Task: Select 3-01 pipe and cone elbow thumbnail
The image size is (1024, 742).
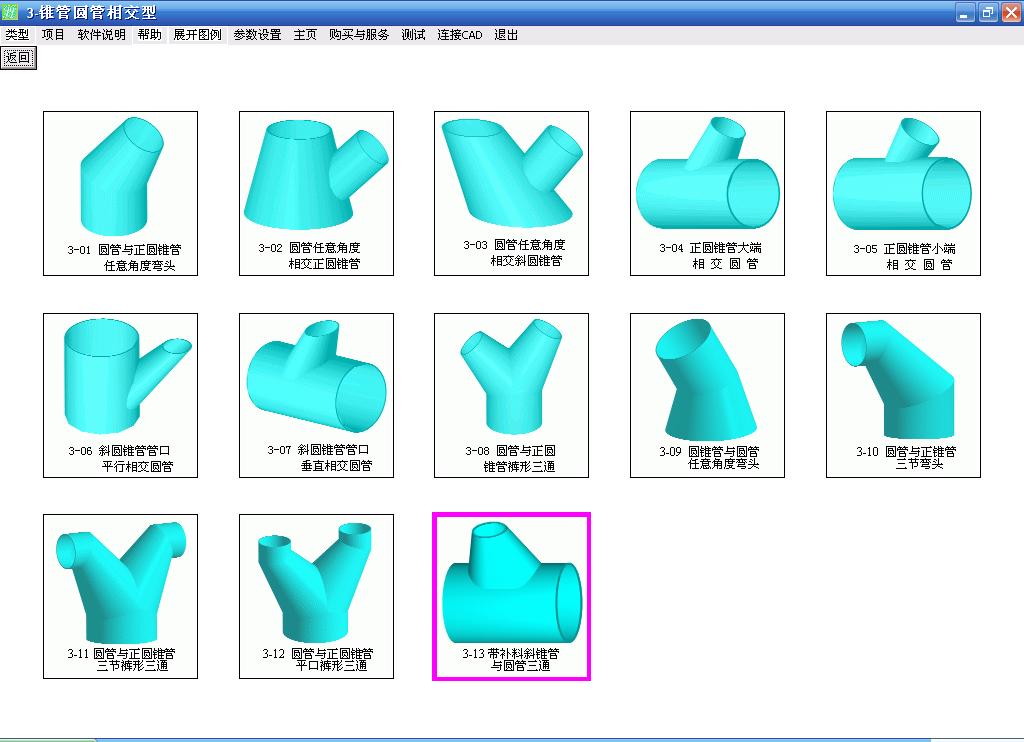Action: tap(120, 193)
